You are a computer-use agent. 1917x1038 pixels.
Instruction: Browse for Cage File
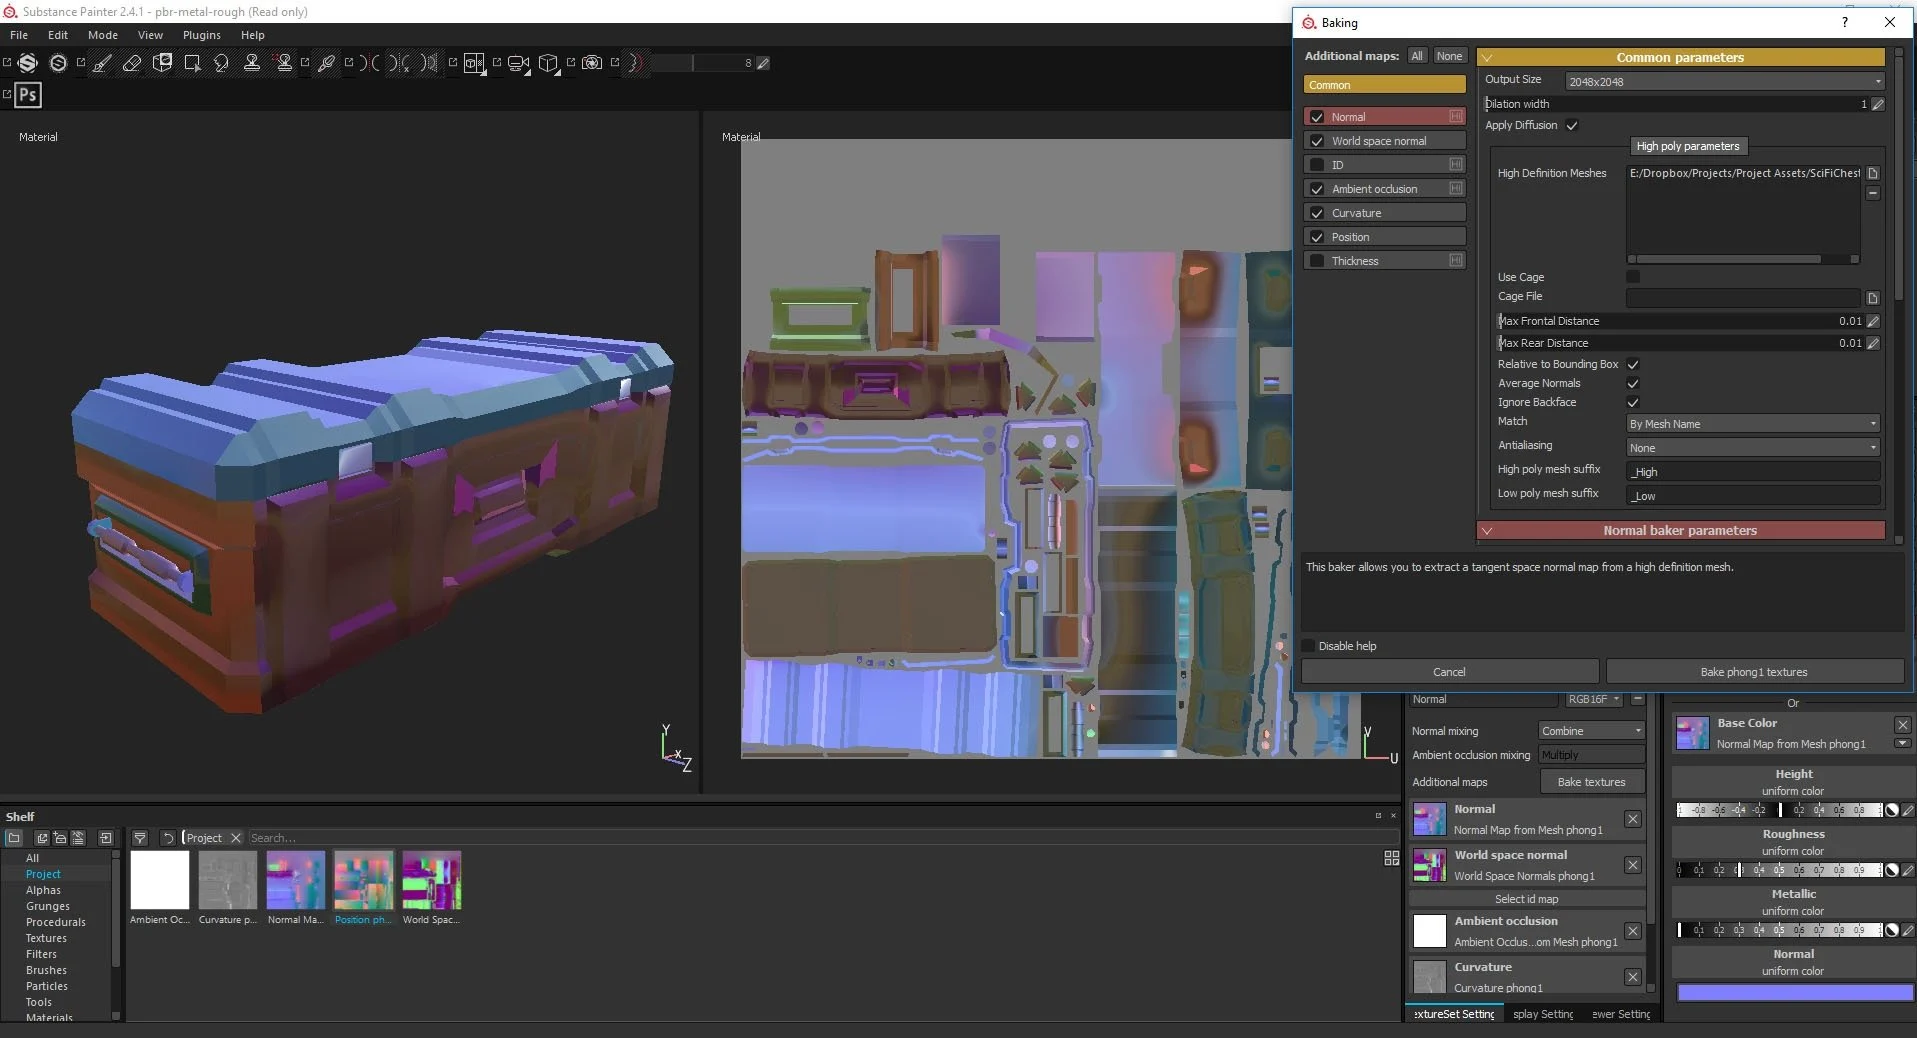(x=1873, y=298)
